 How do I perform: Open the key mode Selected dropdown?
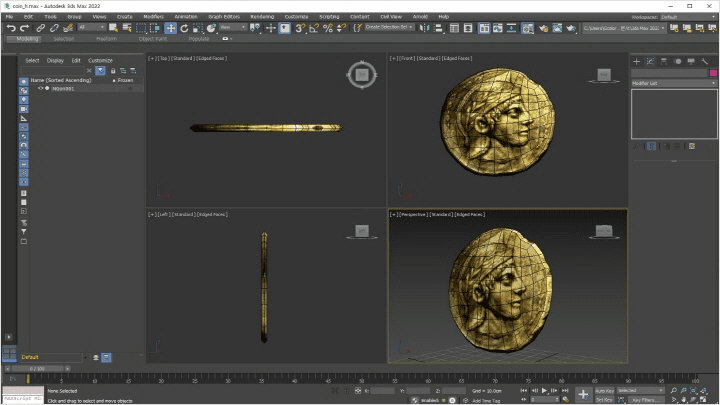click(640, 390)
